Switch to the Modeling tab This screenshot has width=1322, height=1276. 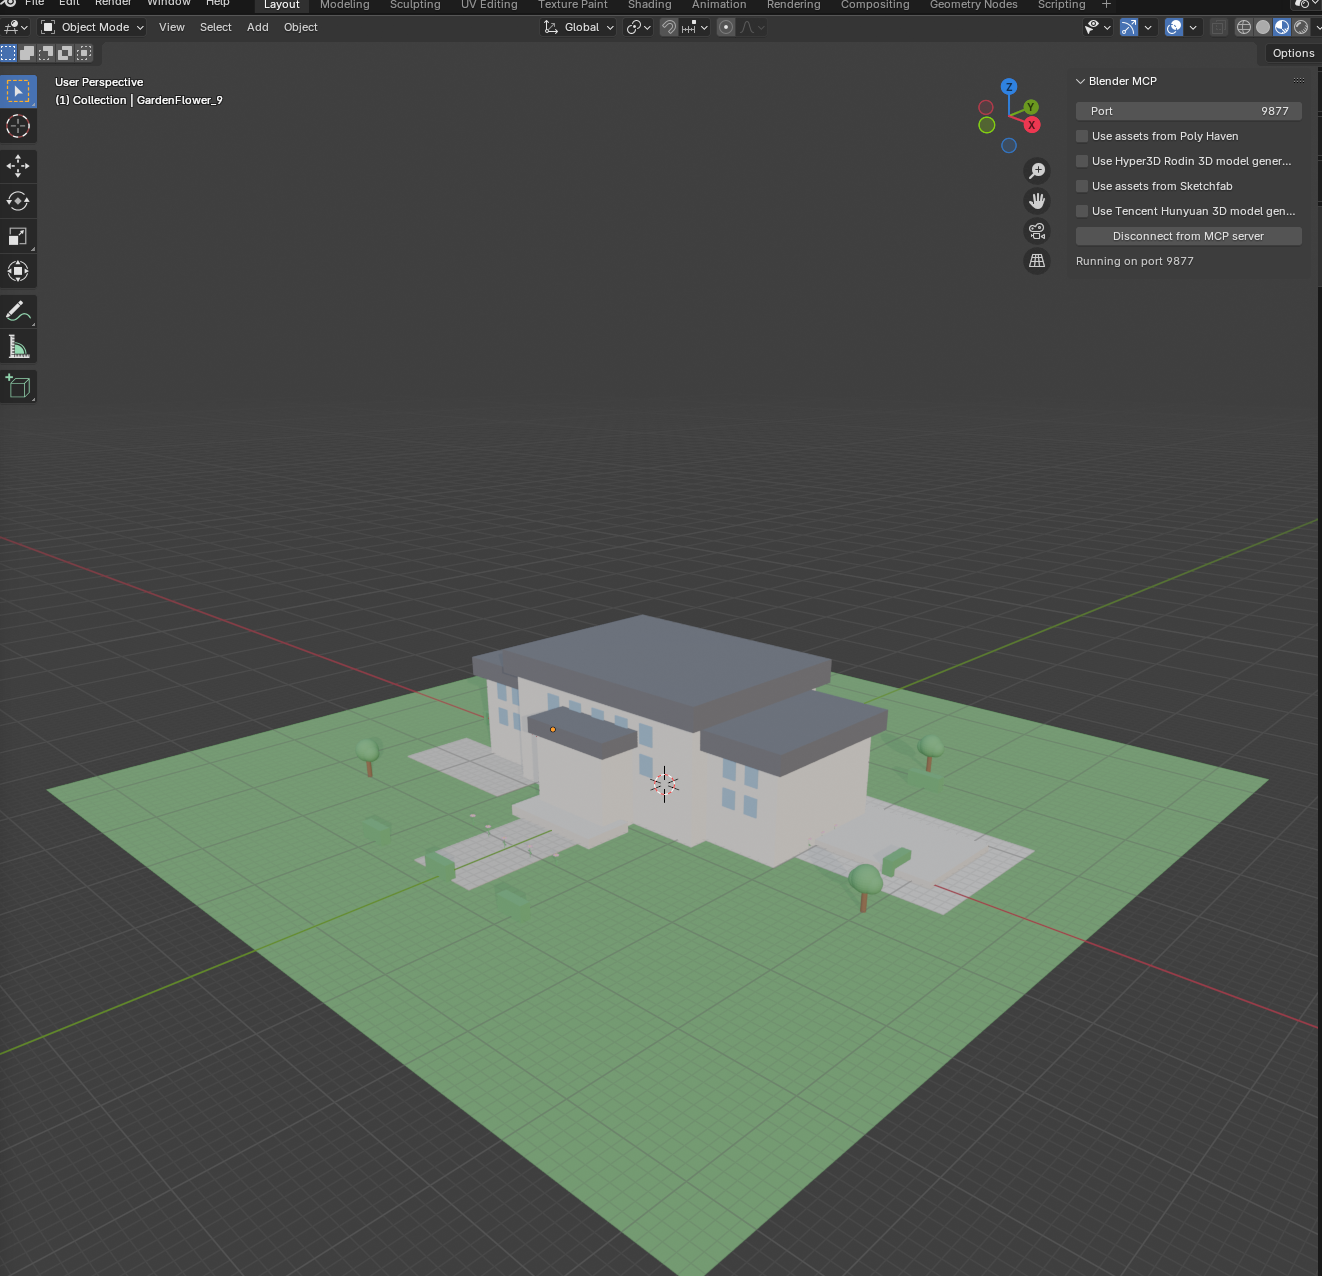(x=344, y=5)
